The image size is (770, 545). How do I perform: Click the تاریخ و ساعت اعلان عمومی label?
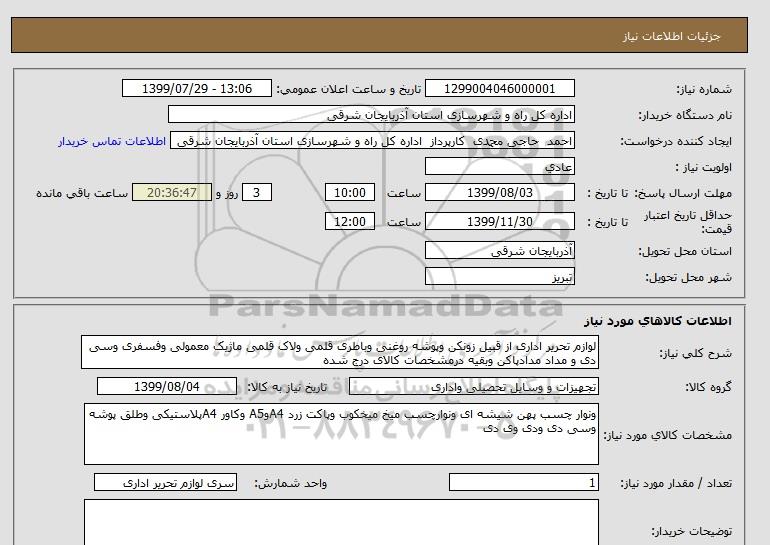[x=349, y=89]
